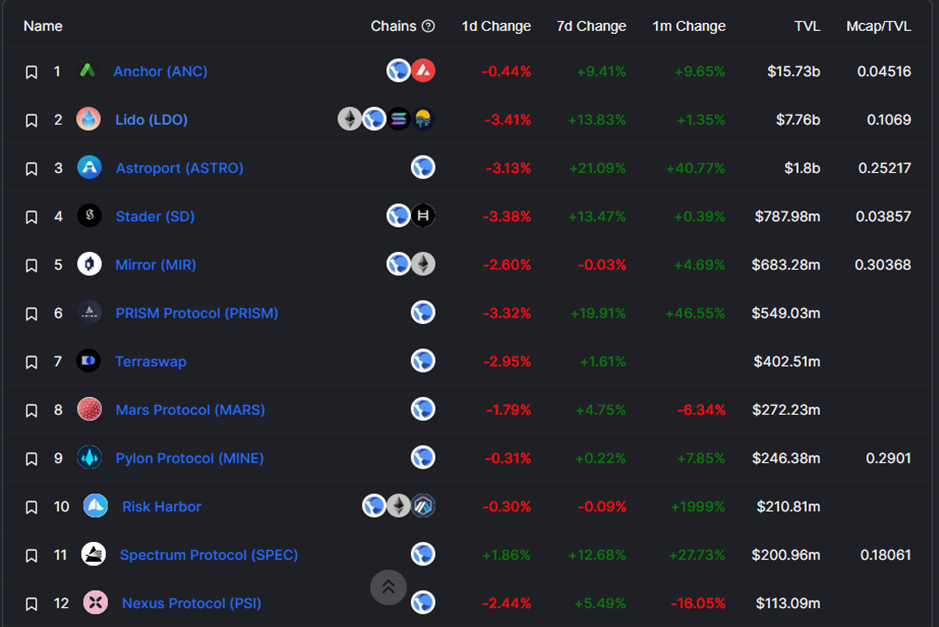Open the Spectrum Protocol (SPEC) link

point(209,555)
